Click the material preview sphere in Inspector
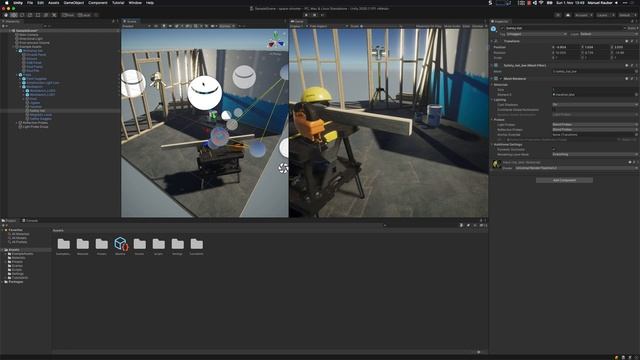The height and width of the screenshot is (360, 640). [497, 164]
